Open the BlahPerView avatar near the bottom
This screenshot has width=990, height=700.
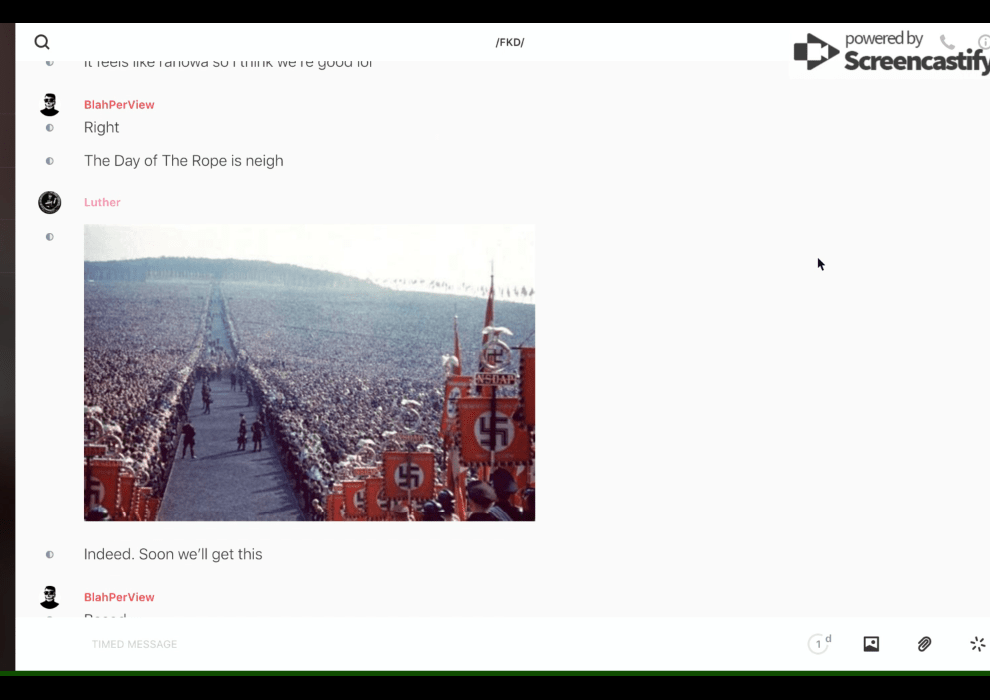(x=50, y=597)
